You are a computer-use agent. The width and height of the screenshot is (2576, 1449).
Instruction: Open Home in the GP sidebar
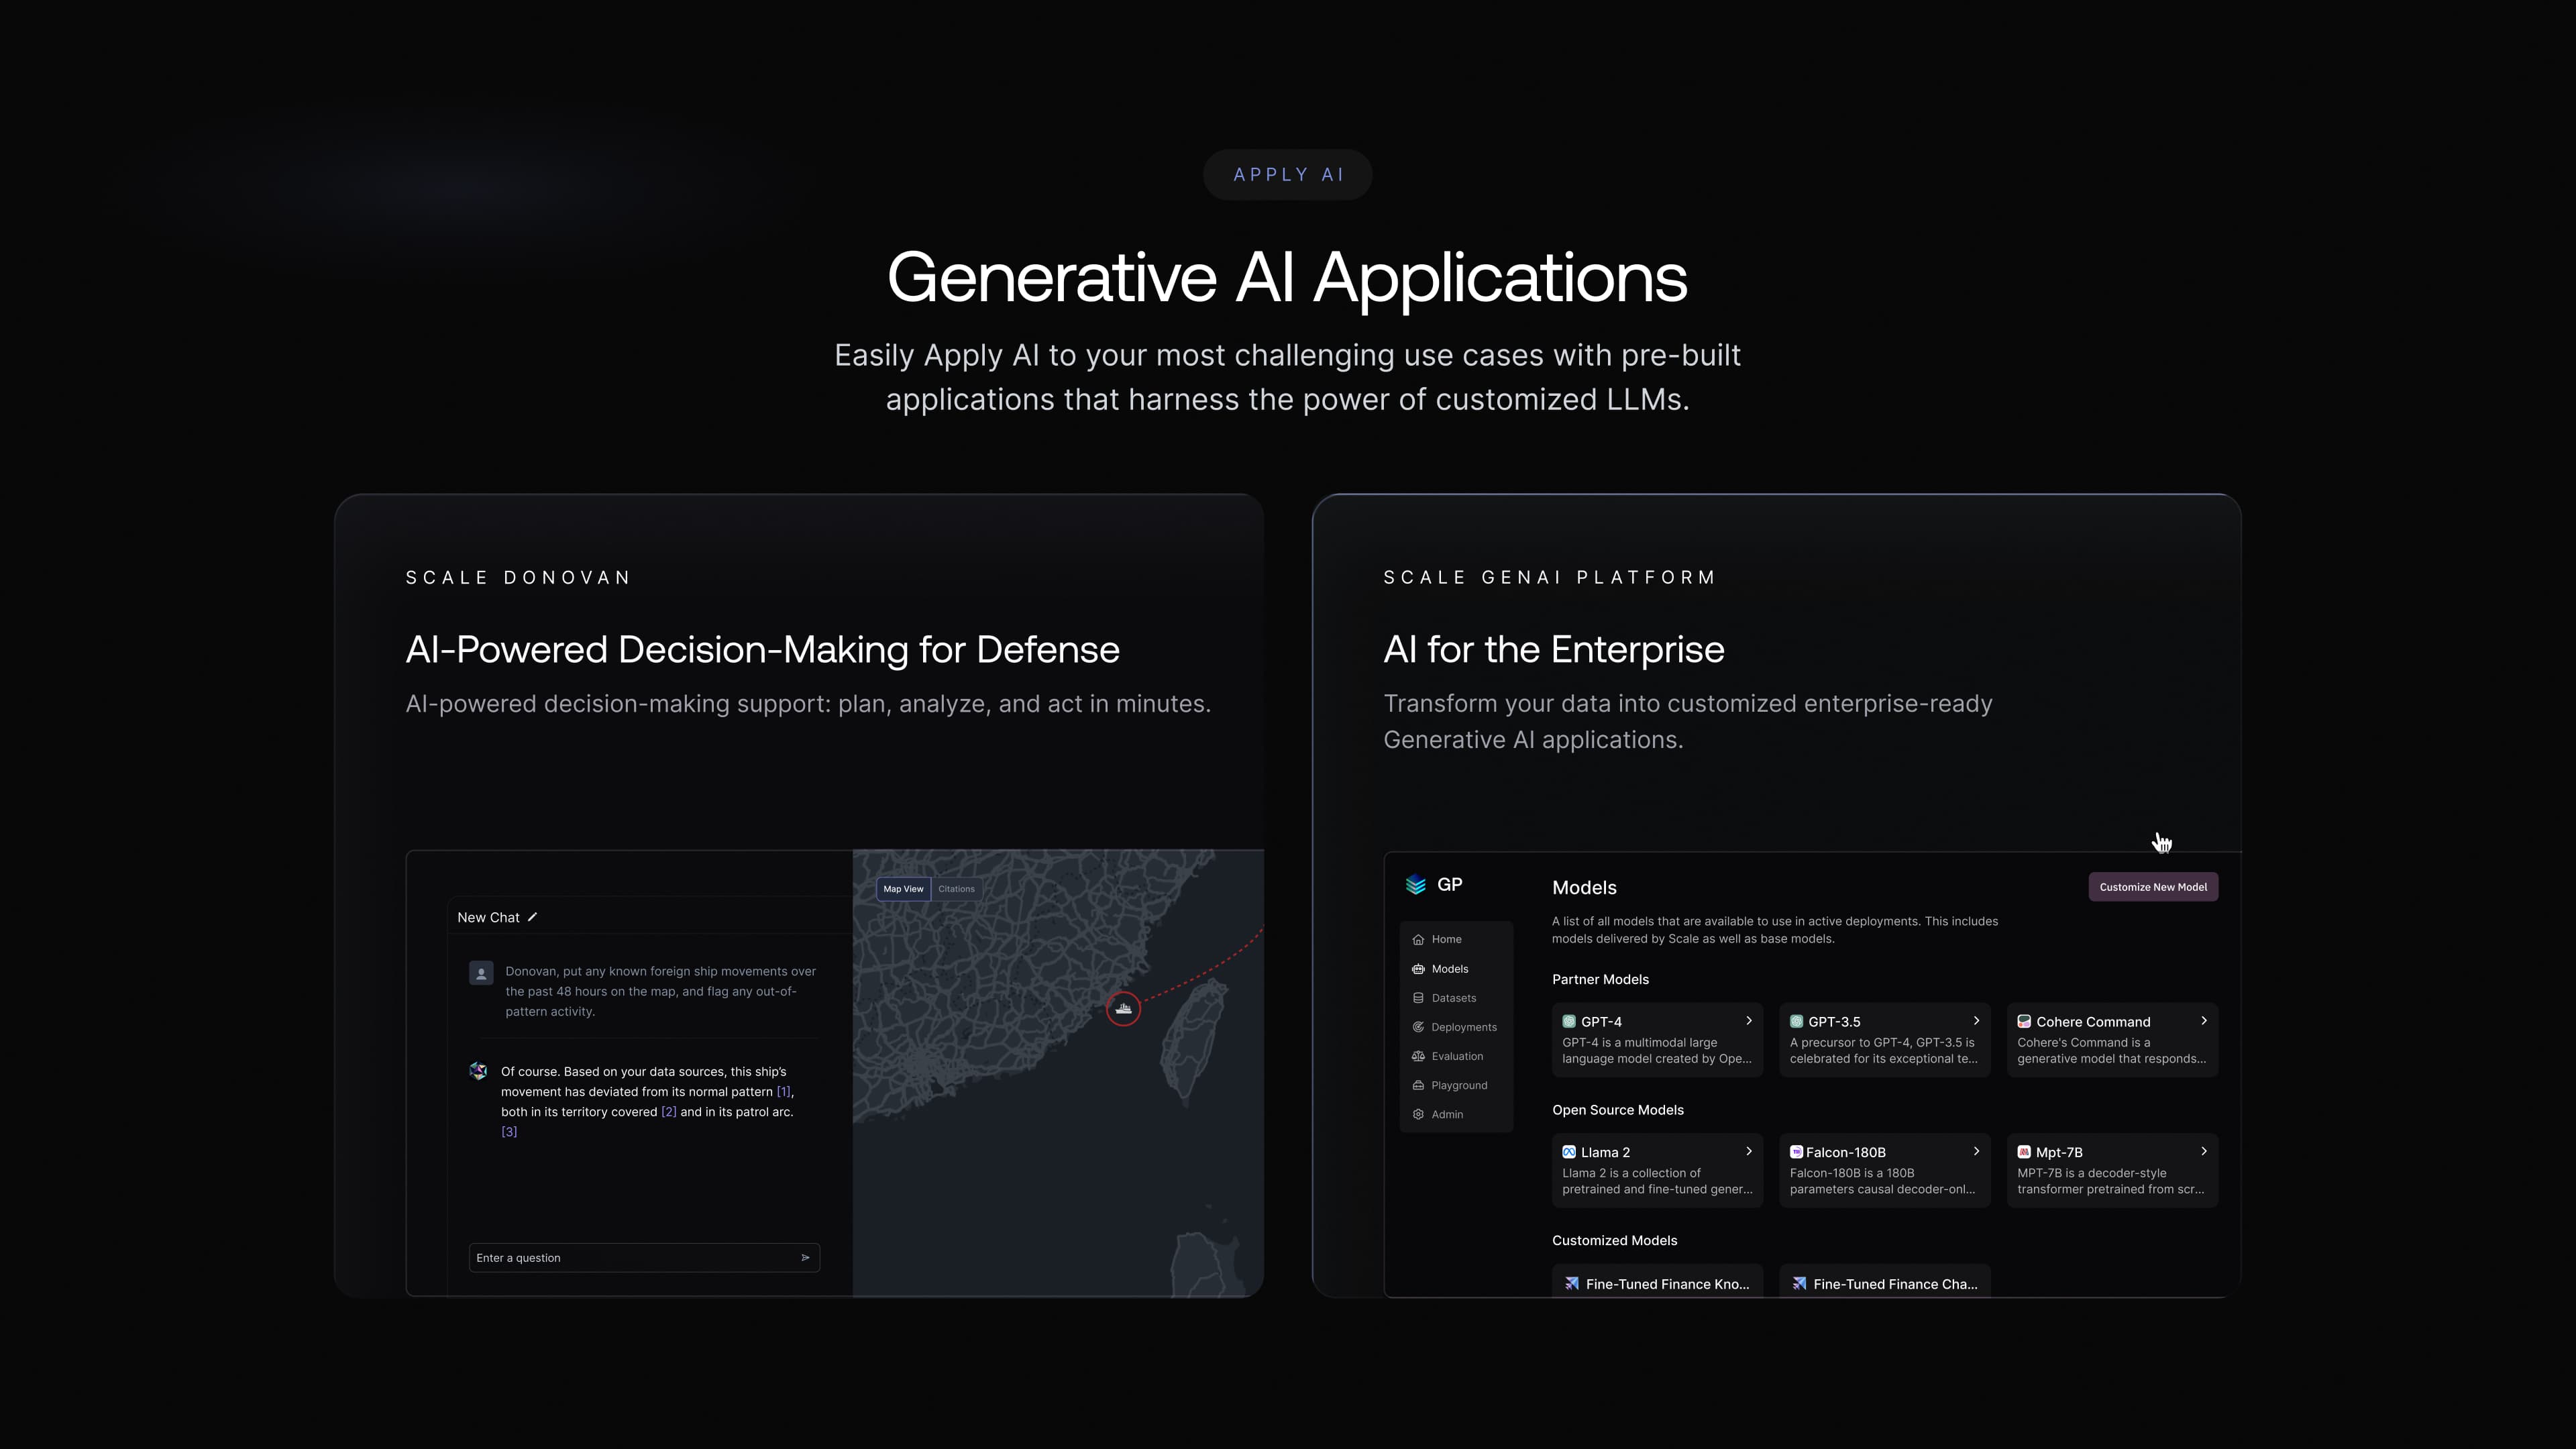[x=1446, y=939]
